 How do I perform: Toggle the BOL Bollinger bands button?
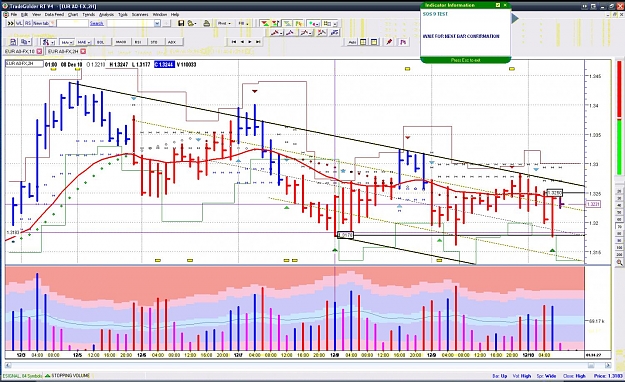click(101, 42)
